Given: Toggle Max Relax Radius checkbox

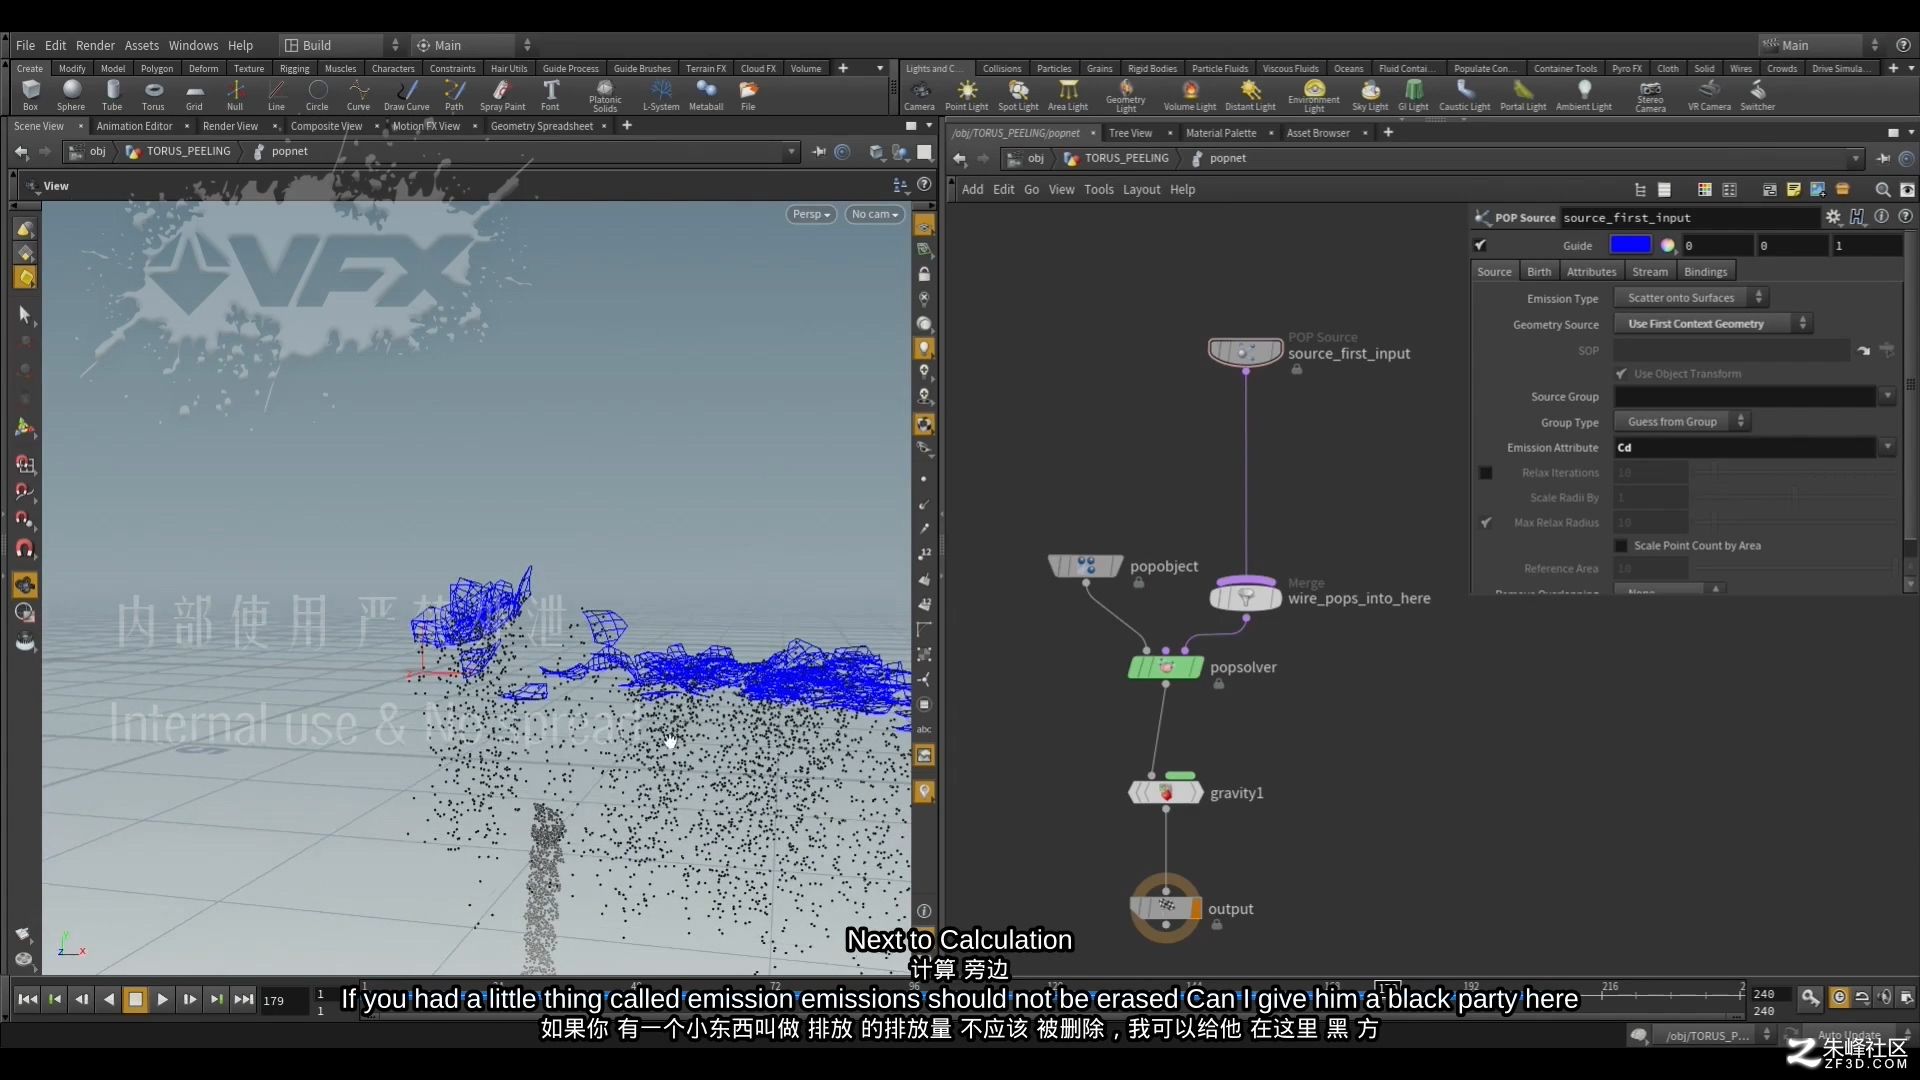Looking at the screenshot, I should (1486, 523).
